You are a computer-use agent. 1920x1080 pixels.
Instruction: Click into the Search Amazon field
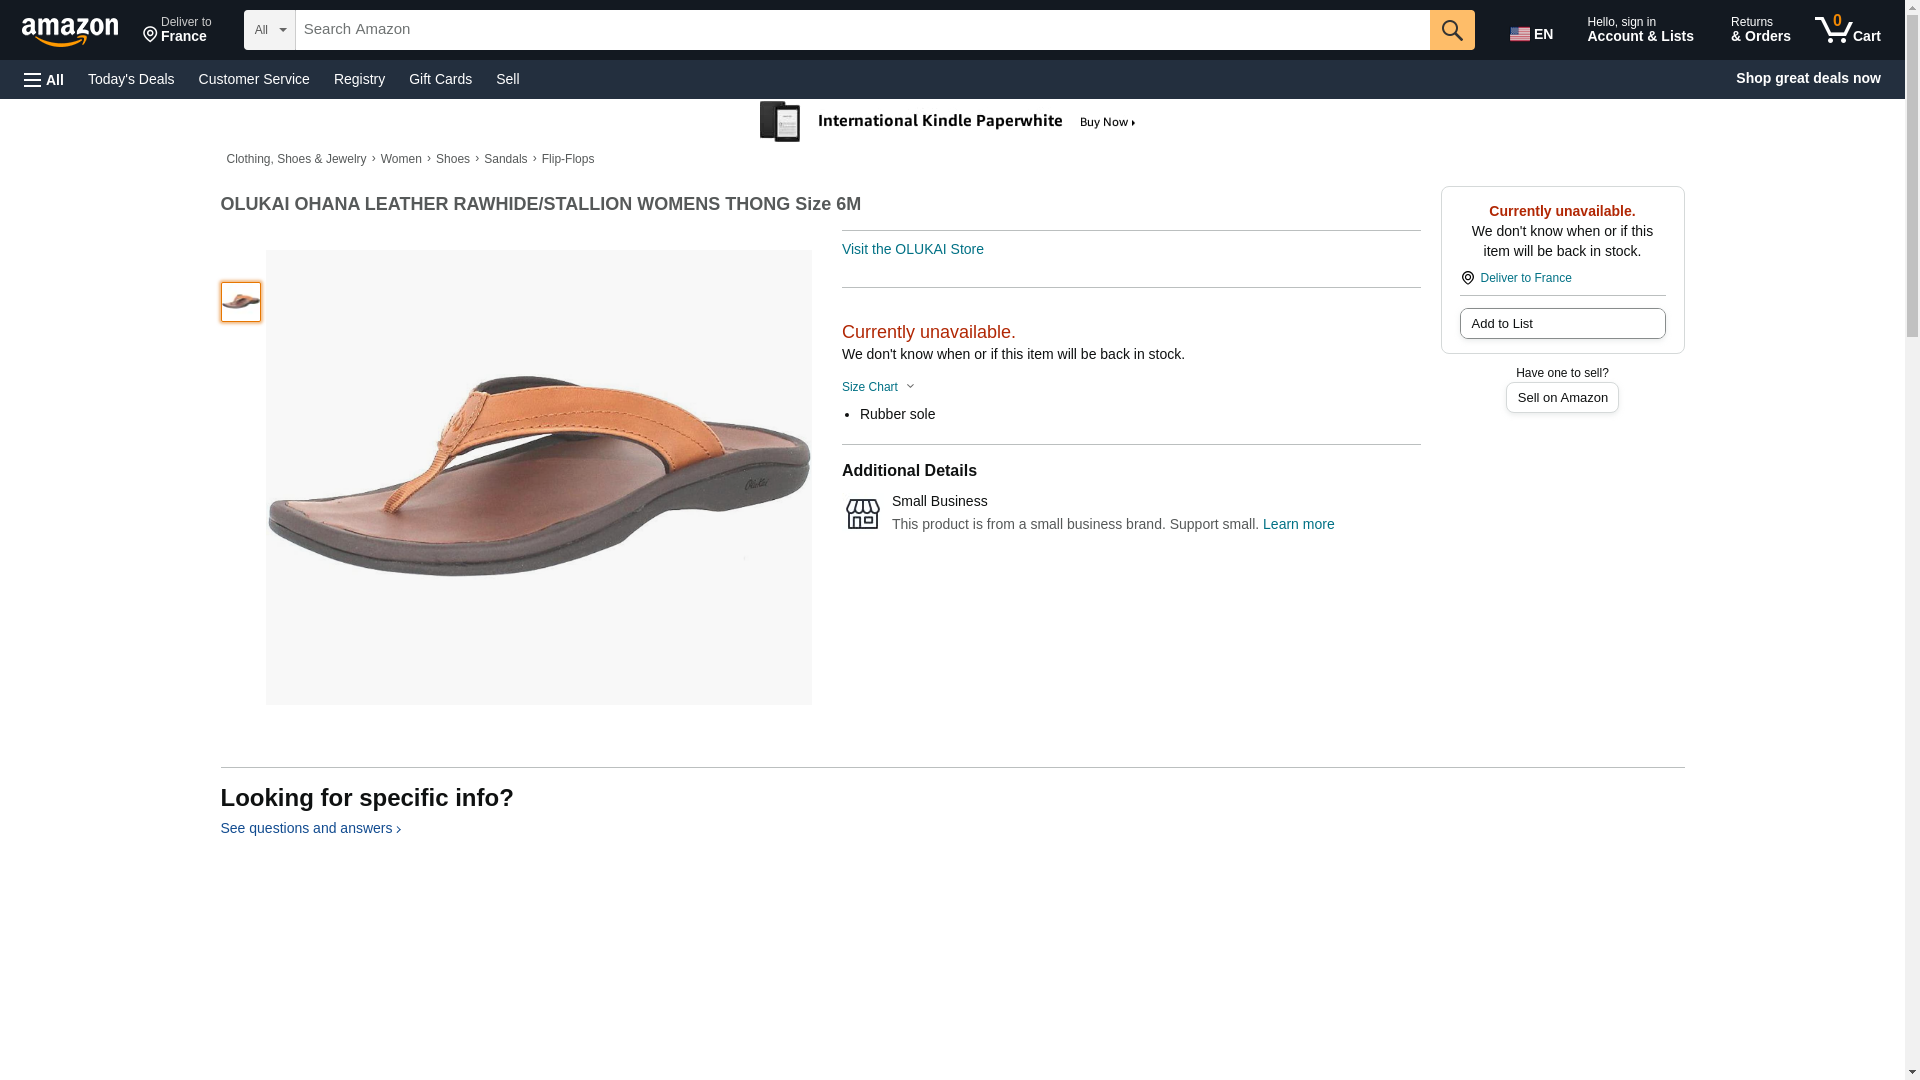click(x=861, y=30)
